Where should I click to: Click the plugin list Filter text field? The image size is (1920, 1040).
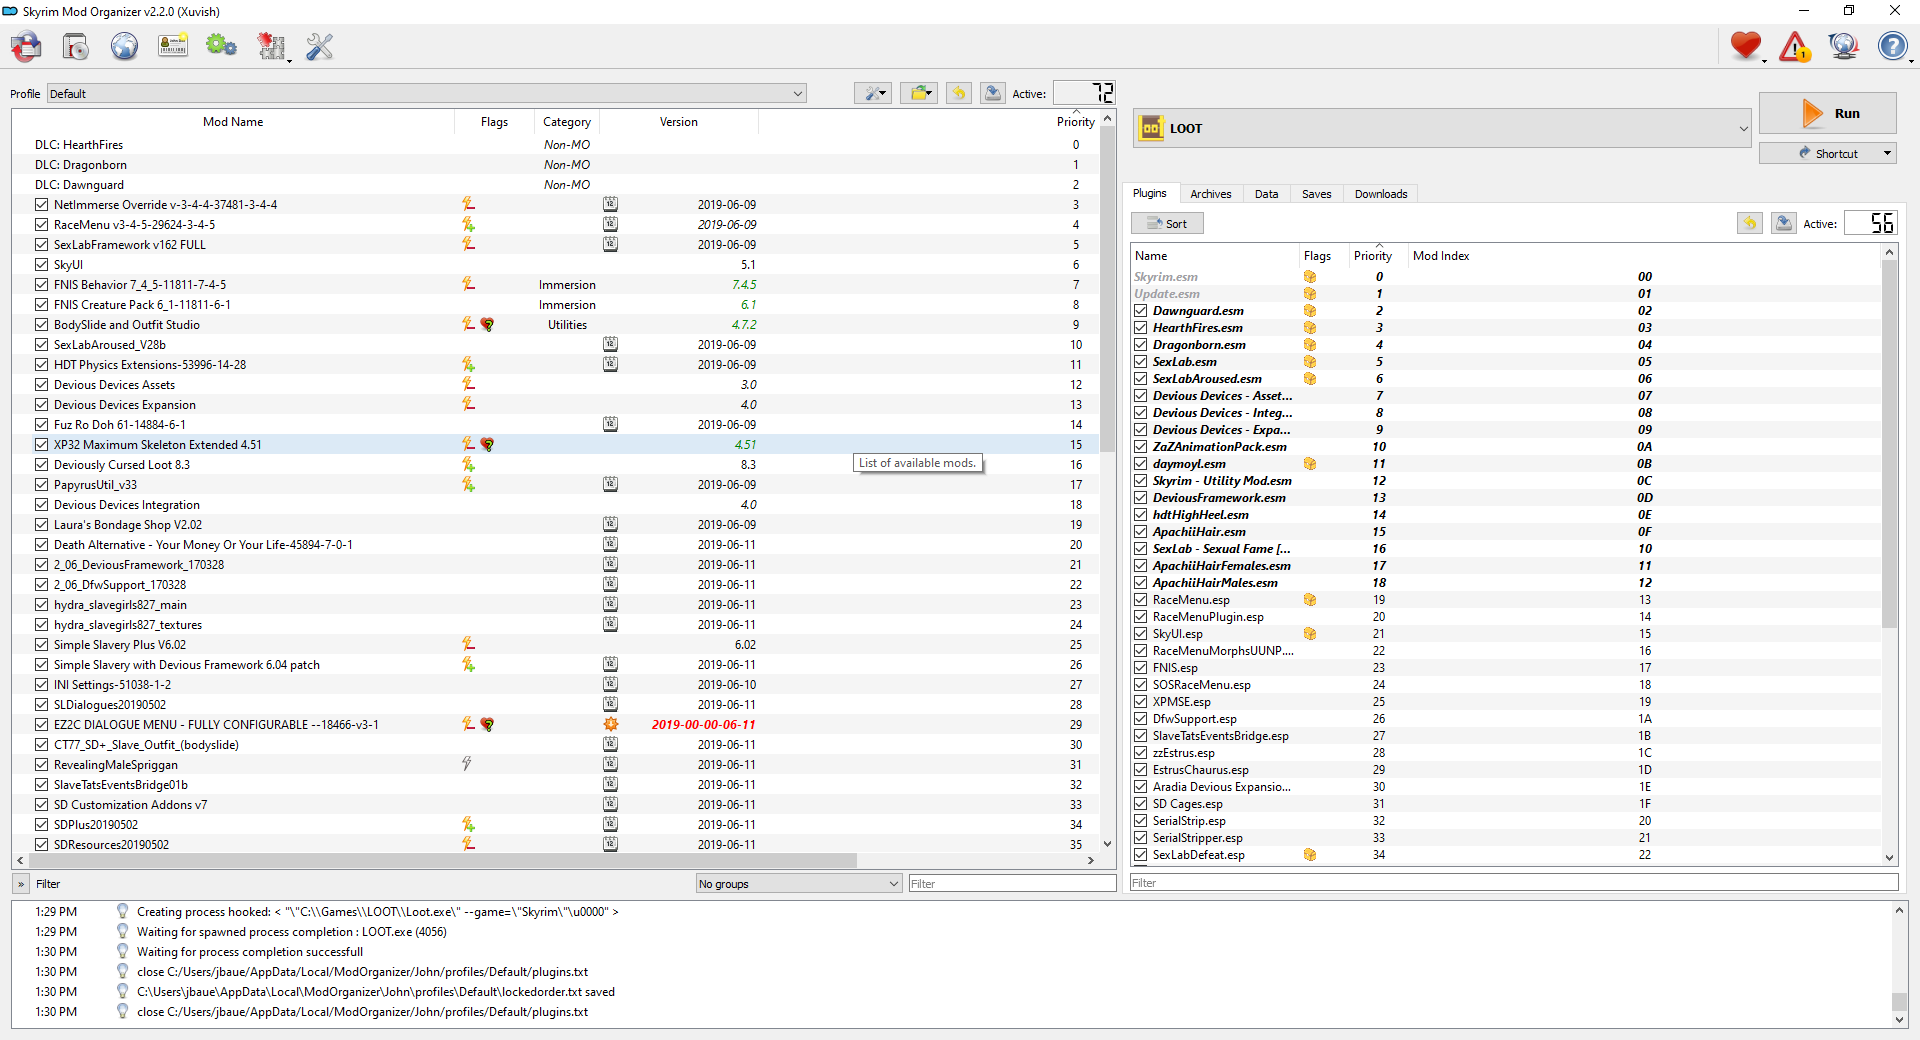[x=1513, y=883]
